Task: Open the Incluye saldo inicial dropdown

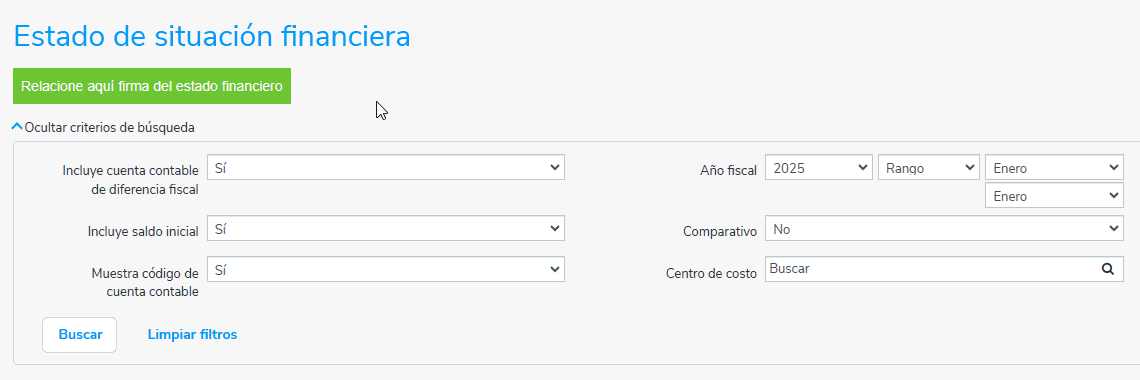Action: click(386, 229)
